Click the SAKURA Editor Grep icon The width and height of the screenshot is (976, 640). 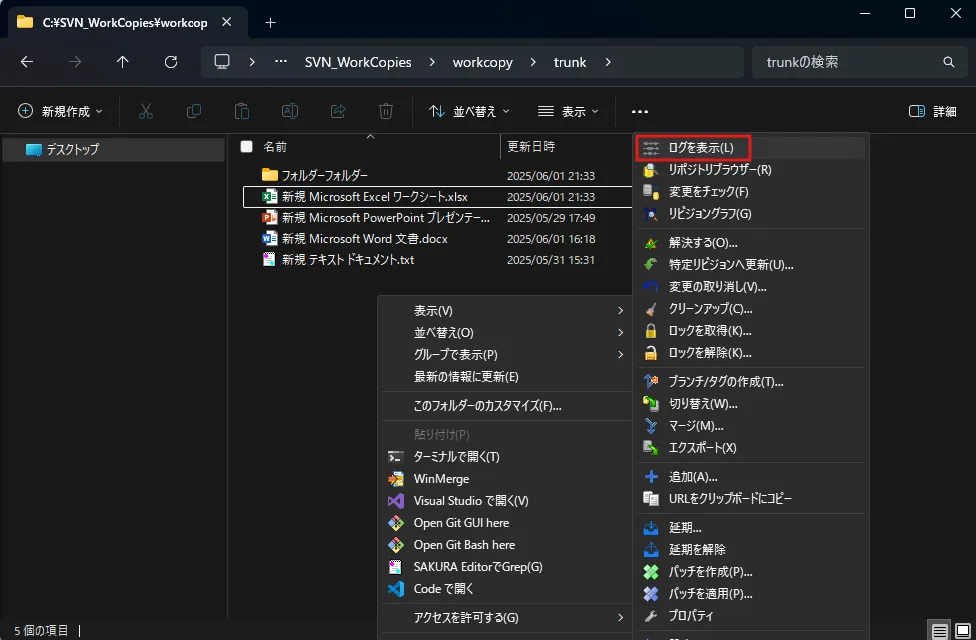(396, 567)
